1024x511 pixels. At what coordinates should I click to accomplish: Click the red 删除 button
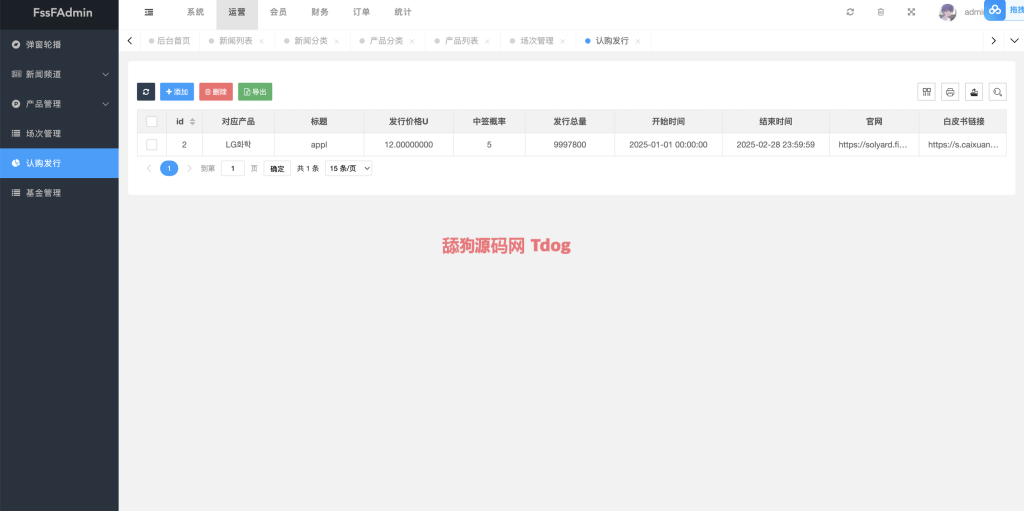(216, 91)
